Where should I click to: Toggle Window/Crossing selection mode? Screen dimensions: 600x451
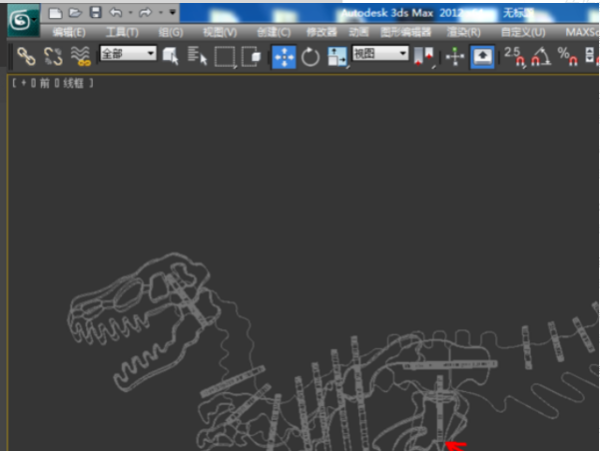[x=251, y=56]
